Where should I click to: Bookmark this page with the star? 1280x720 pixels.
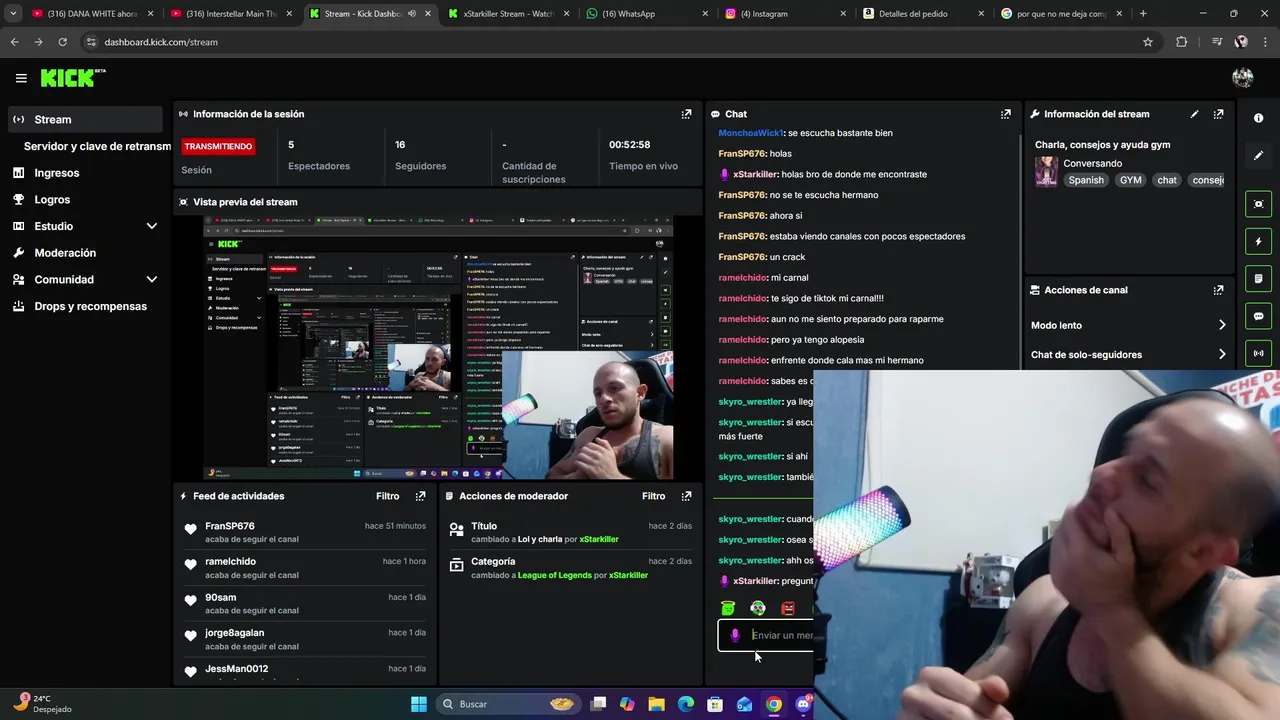(x=1148, y=42)
